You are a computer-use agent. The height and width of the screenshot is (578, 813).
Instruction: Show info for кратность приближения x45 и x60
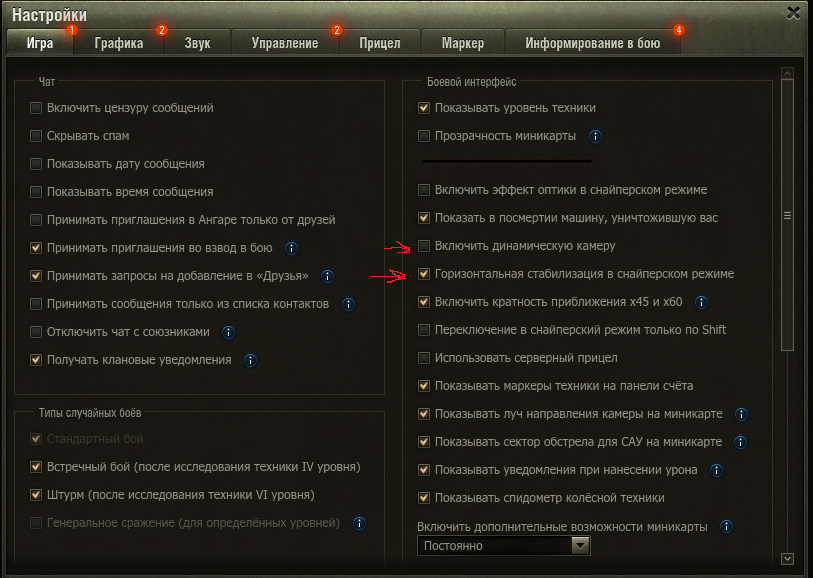(701, 302)
